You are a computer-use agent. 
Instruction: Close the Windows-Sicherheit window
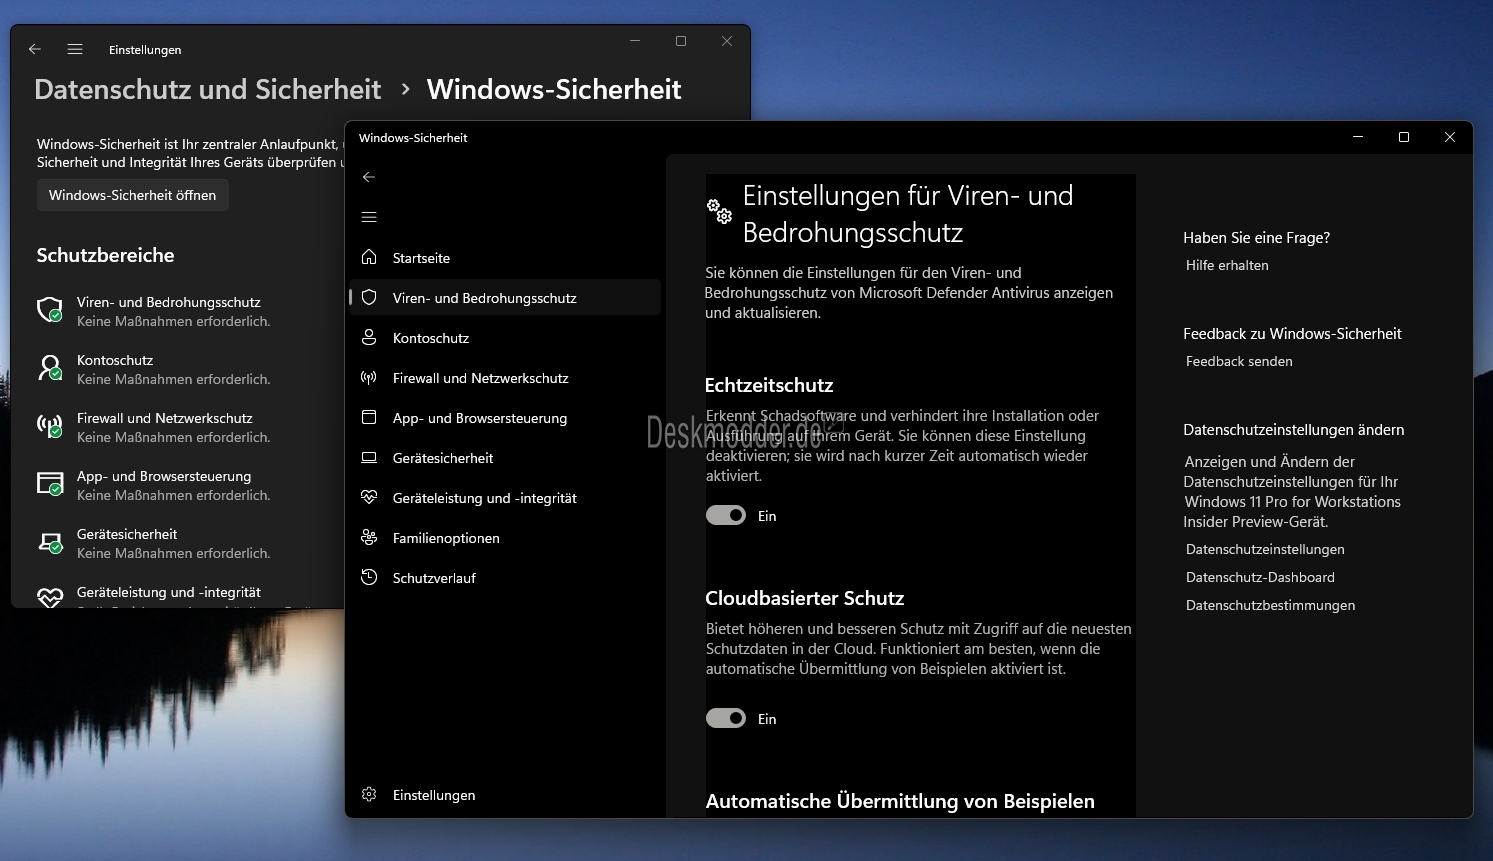1450,137
